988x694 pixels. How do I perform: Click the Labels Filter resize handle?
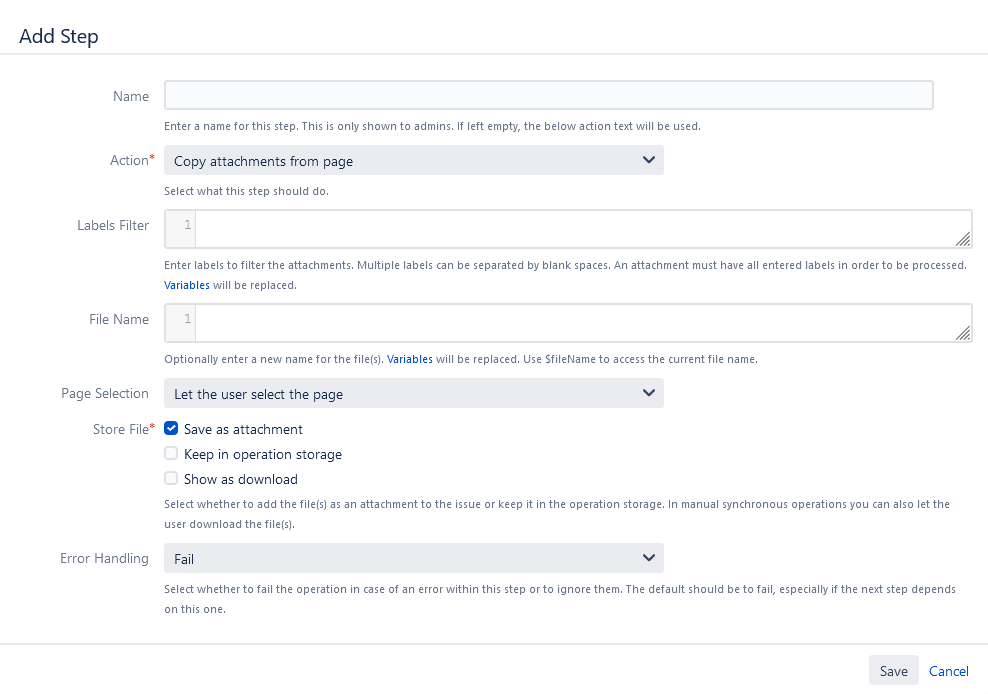click(x=962, y=239)
